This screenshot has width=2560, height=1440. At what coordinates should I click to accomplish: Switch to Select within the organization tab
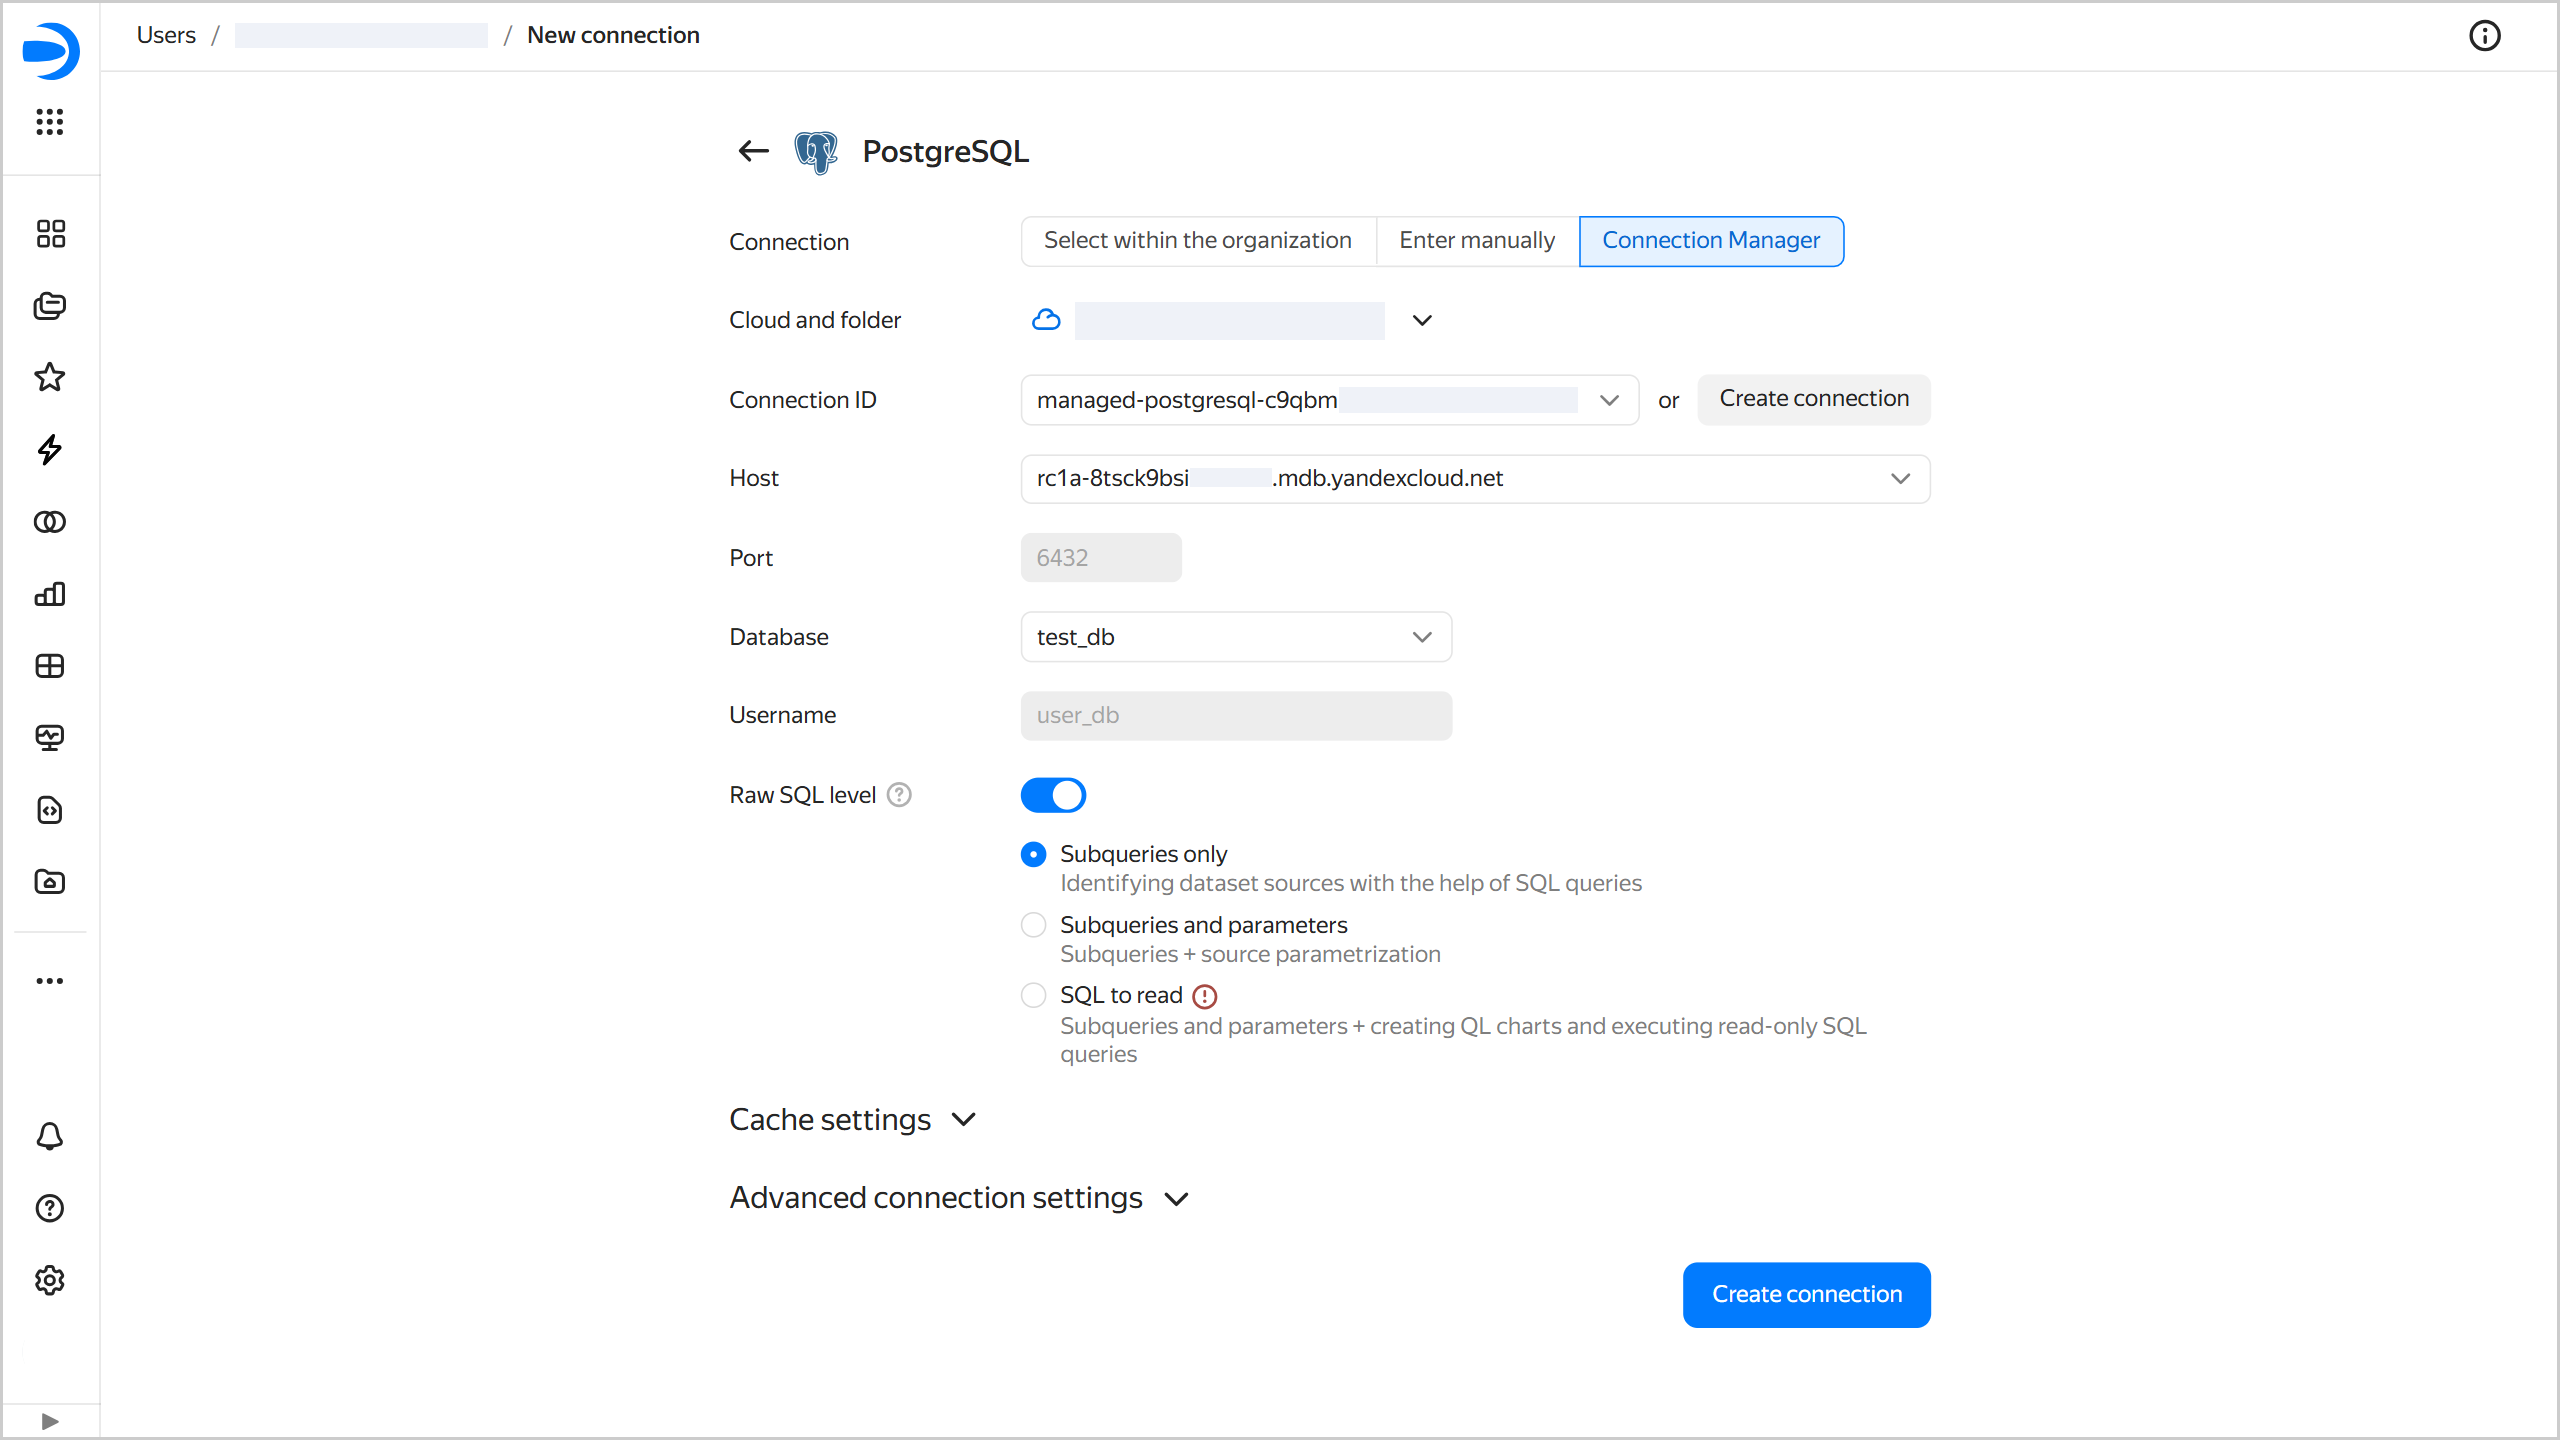1198,241
